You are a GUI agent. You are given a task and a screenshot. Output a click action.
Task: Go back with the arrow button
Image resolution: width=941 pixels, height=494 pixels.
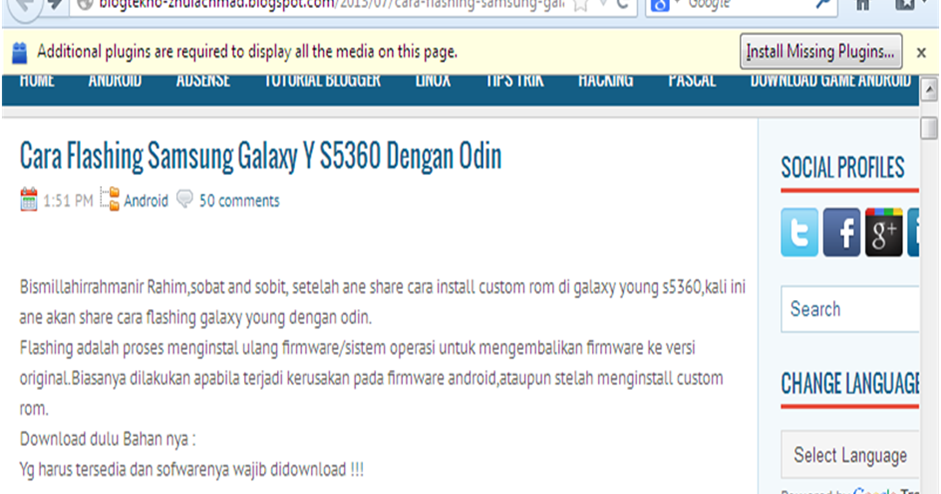(25, 6)
